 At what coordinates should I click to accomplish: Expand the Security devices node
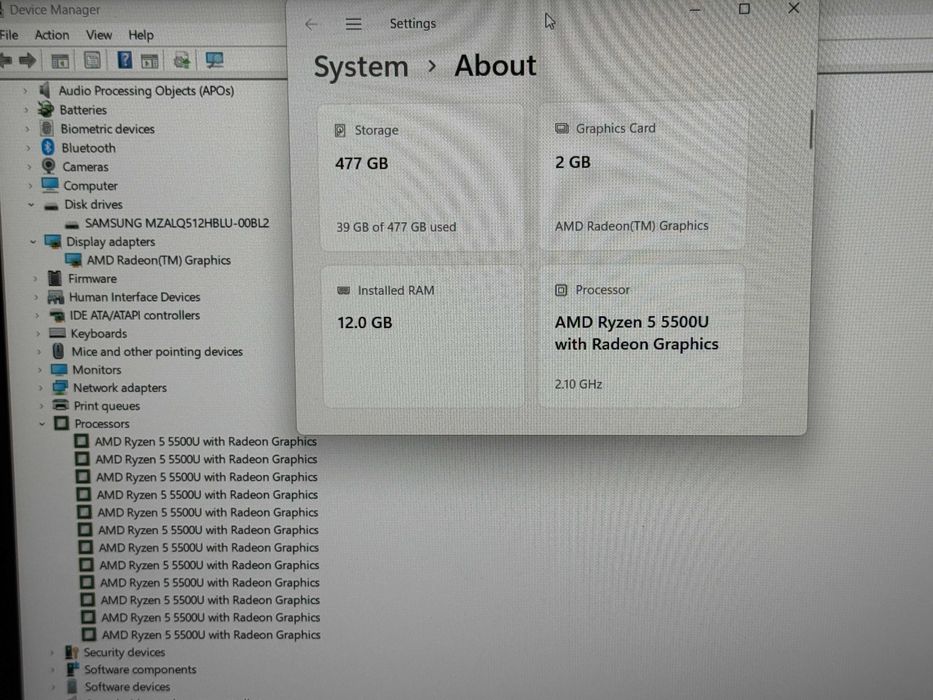click(52, 653)
